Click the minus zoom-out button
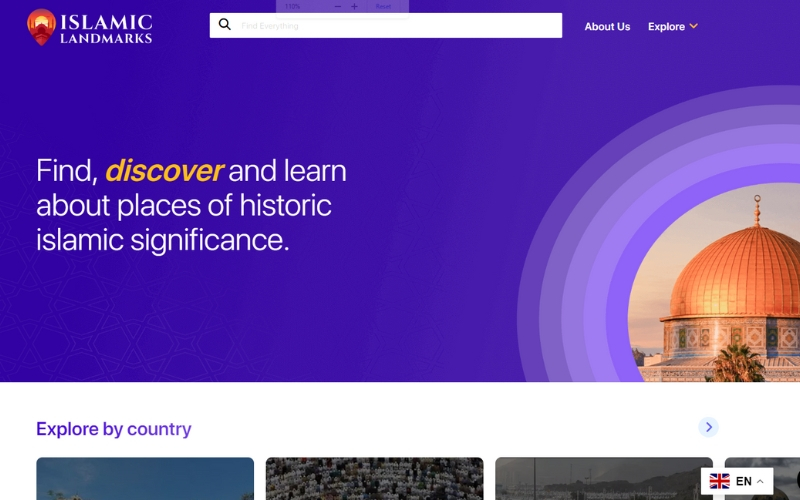 [337, 7]
